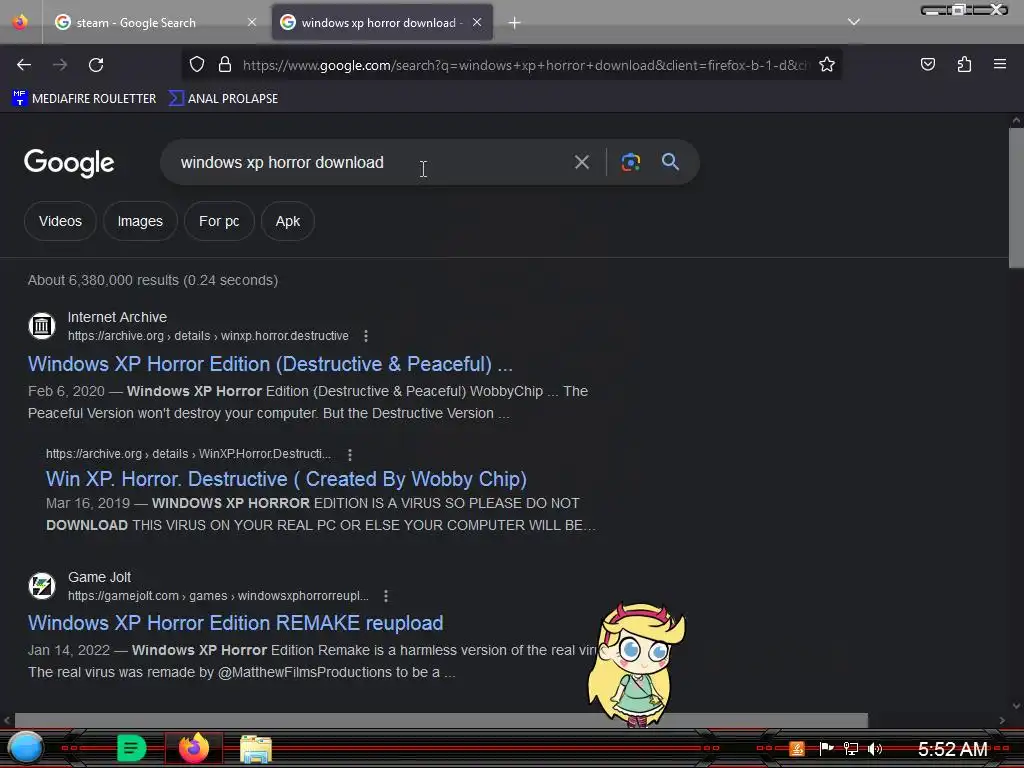Screen dimensions: 1024x768
Task: Click the Game Jolt site name
Action: 99,577
